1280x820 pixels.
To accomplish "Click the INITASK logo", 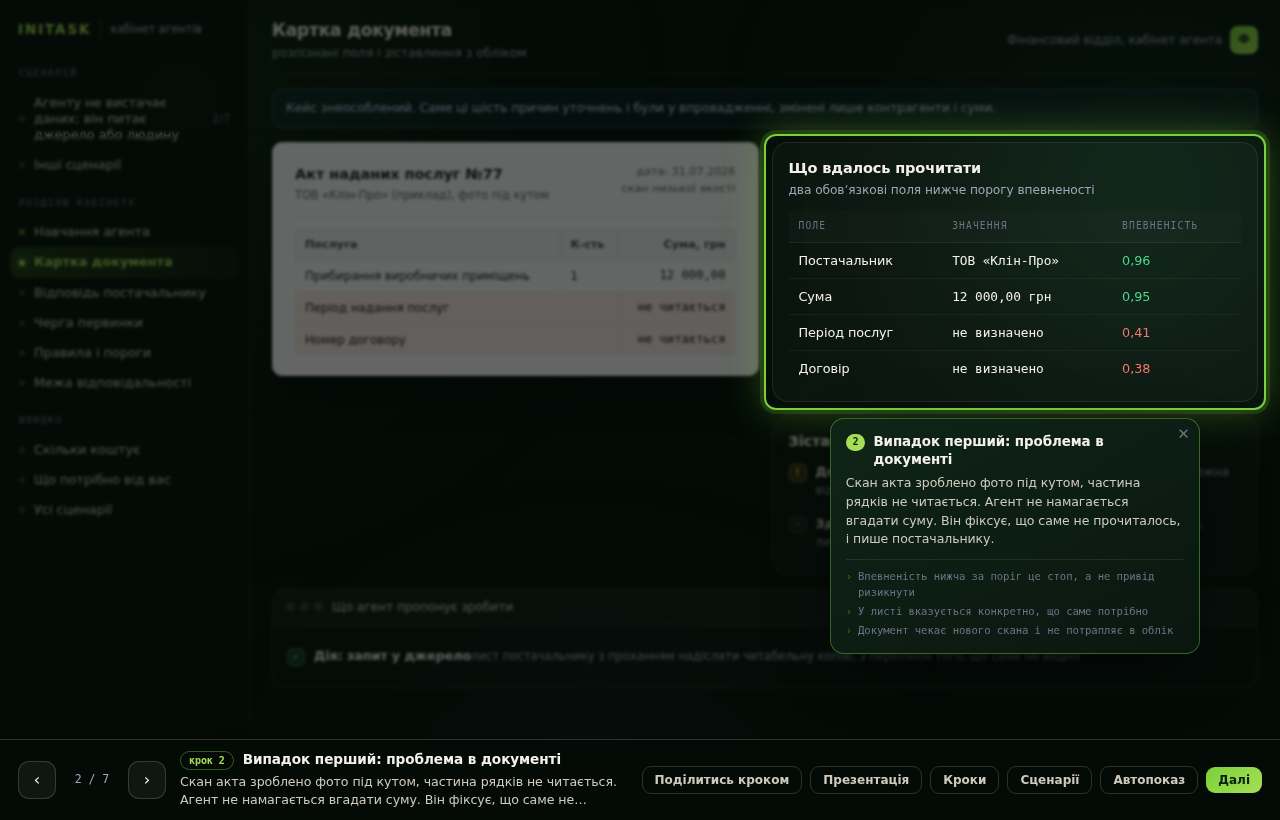I will [54, 29].
